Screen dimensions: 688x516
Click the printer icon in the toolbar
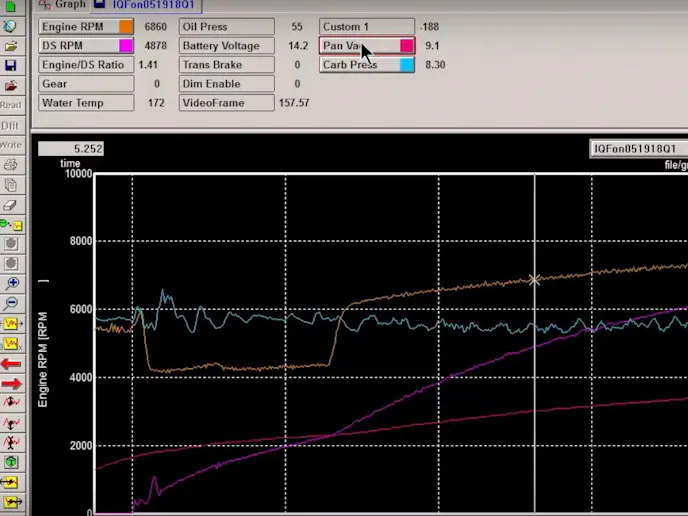pyautogui.click(x=11, y=165)
